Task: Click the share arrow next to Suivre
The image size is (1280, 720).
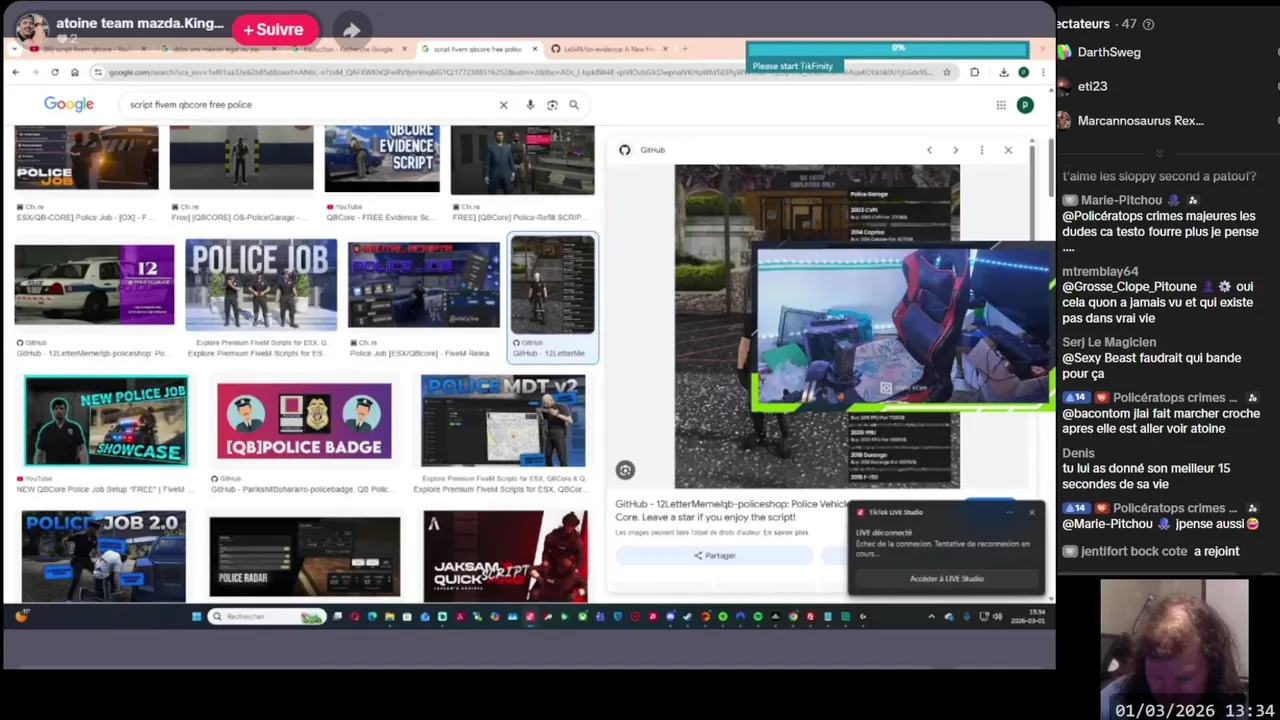Action: click(351, 30)
